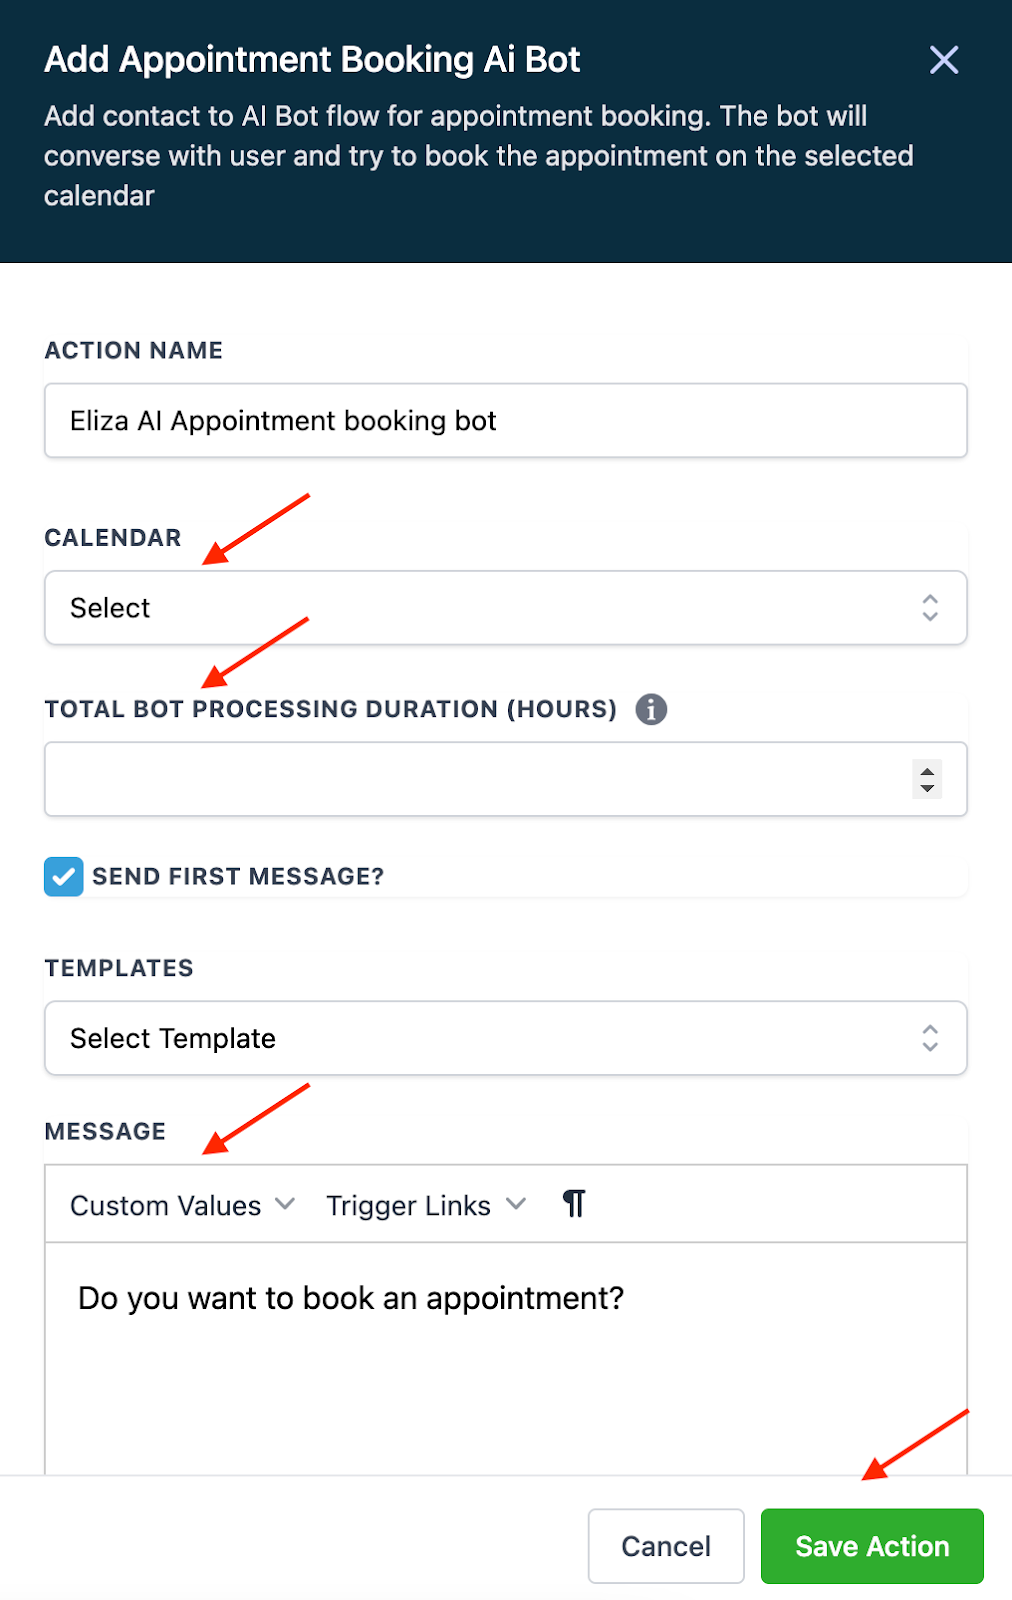Open the Select Template dropdown
This screenshot has width=1012, height=1600.
coord(505,1038)
